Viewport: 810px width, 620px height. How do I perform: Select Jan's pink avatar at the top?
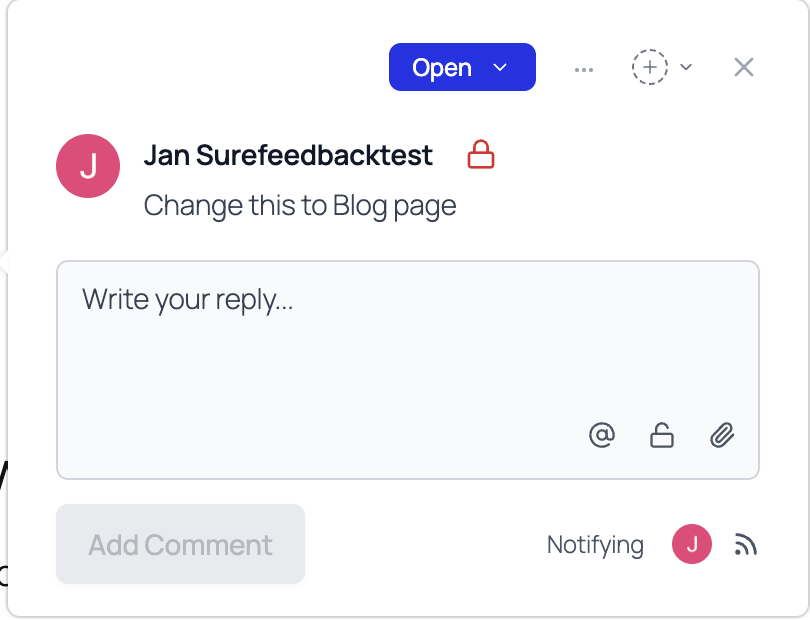click(87, 166)
